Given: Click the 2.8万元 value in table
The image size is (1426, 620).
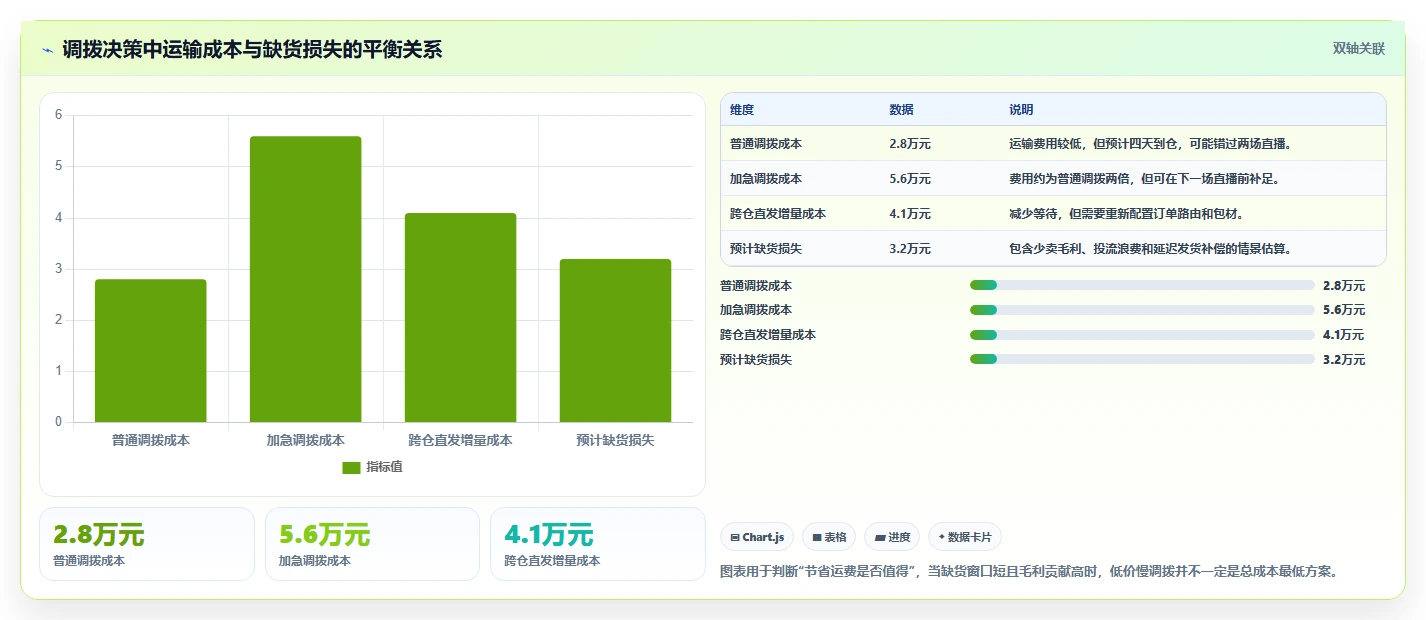Looking at the screenshot, I should (x=910, y=144).
